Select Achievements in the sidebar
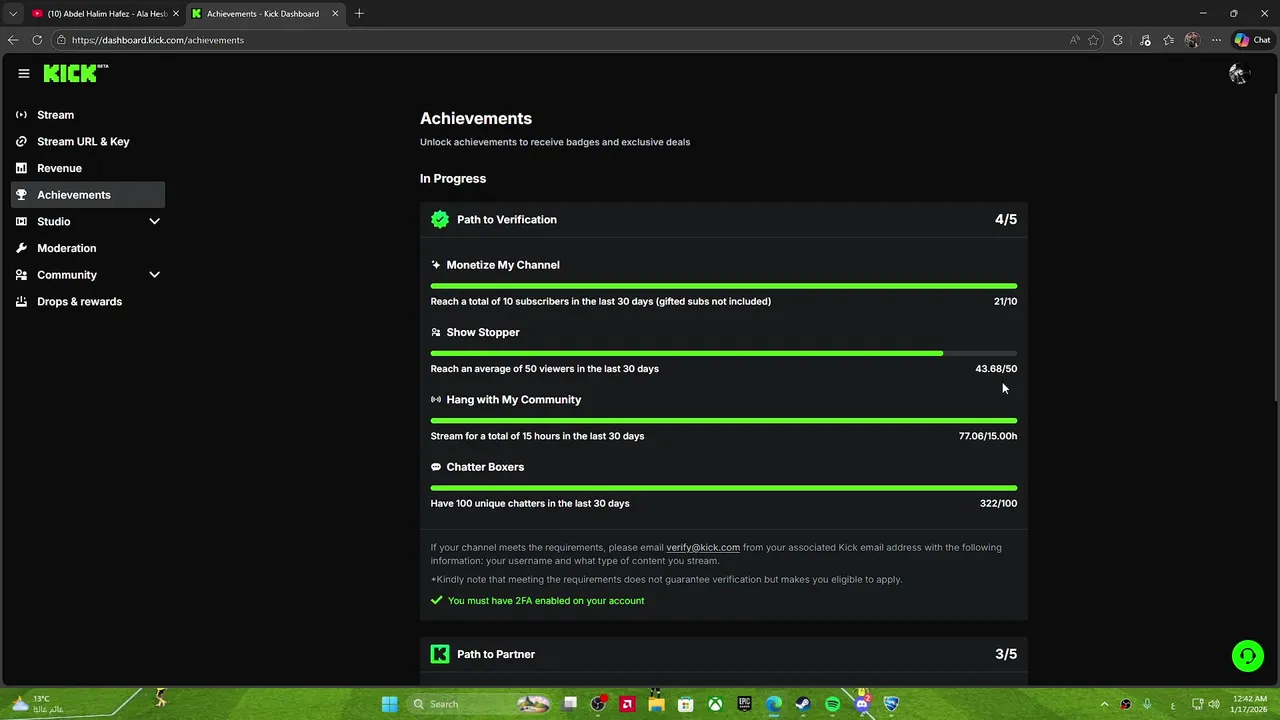The width and height of the screenshot is (1280, 720). (x=88, y=195)
